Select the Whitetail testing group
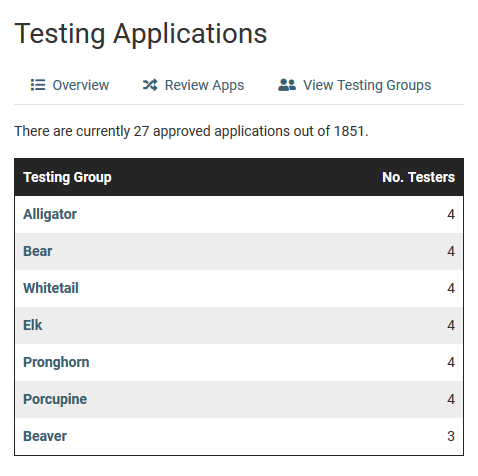 [x=51, y=288]
